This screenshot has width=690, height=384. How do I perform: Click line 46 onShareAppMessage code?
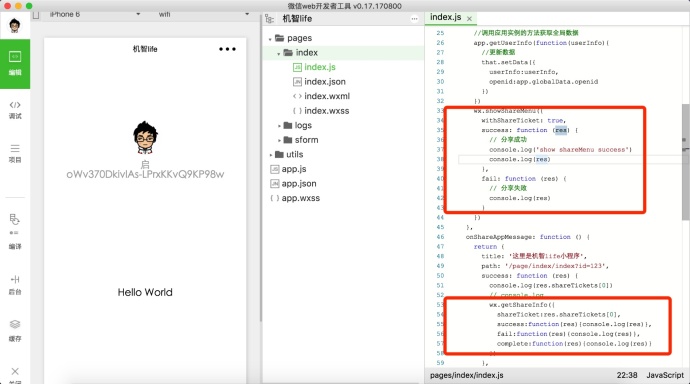528,237
